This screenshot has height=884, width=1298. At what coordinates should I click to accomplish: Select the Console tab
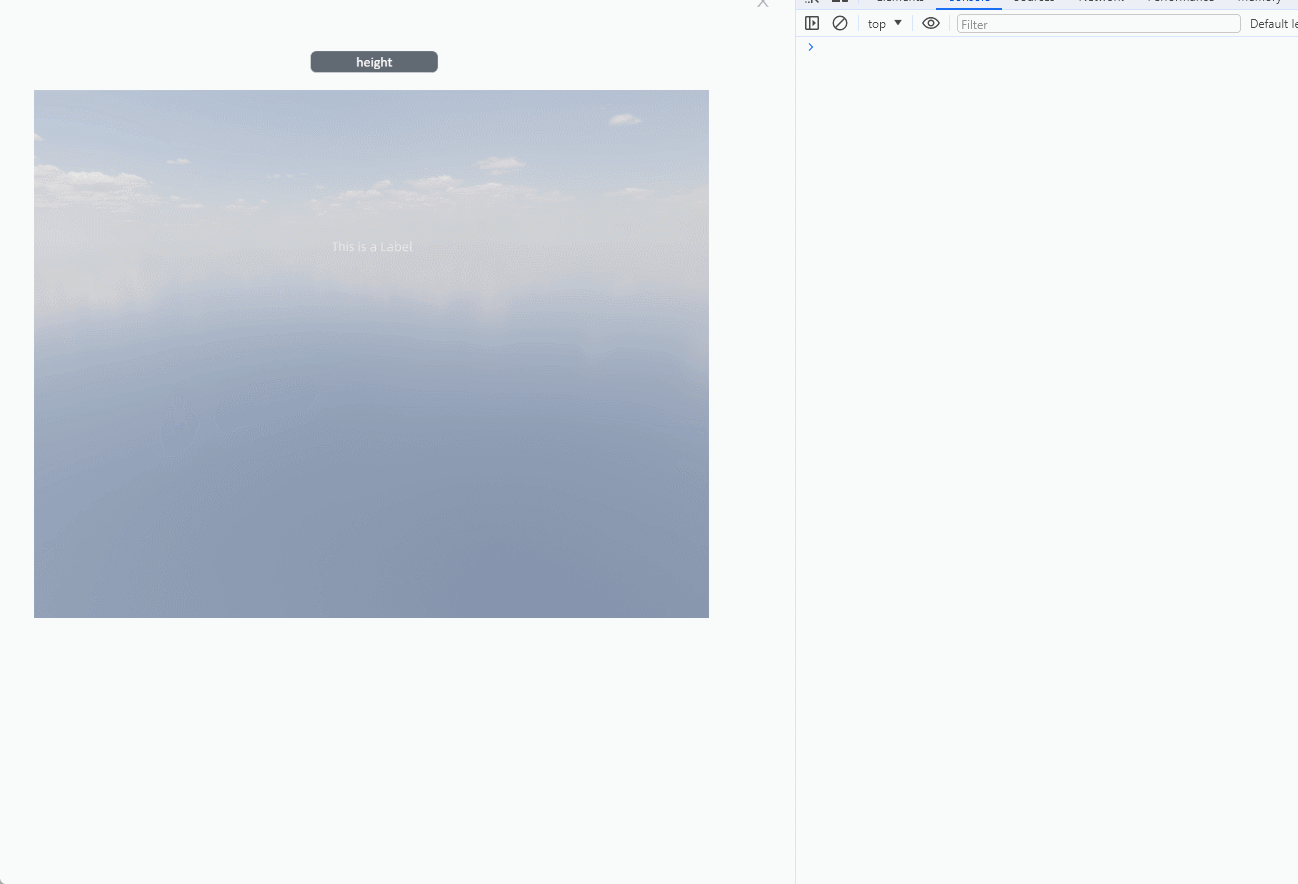(968, 2)
